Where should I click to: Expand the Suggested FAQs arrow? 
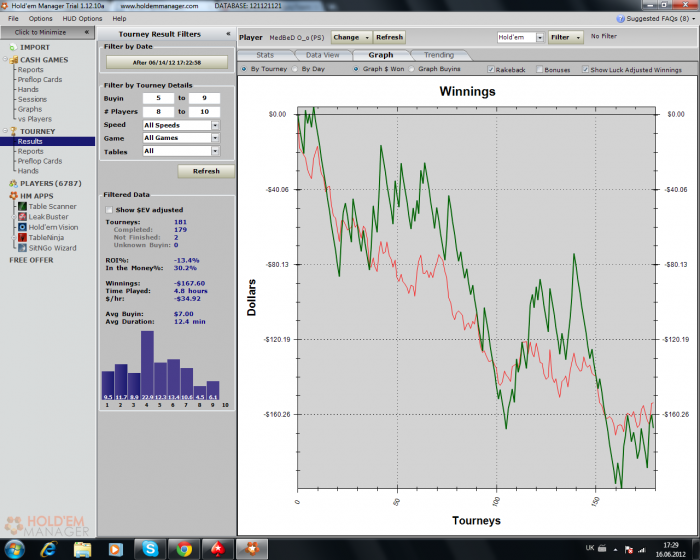[694, 19]
